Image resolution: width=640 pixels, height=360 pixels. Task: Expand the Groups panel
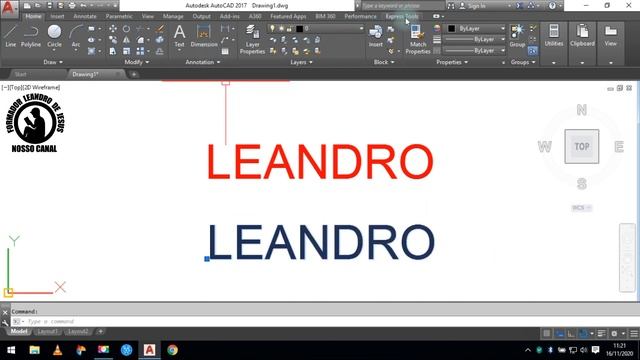pyautogui.click(x=523, y=62)
